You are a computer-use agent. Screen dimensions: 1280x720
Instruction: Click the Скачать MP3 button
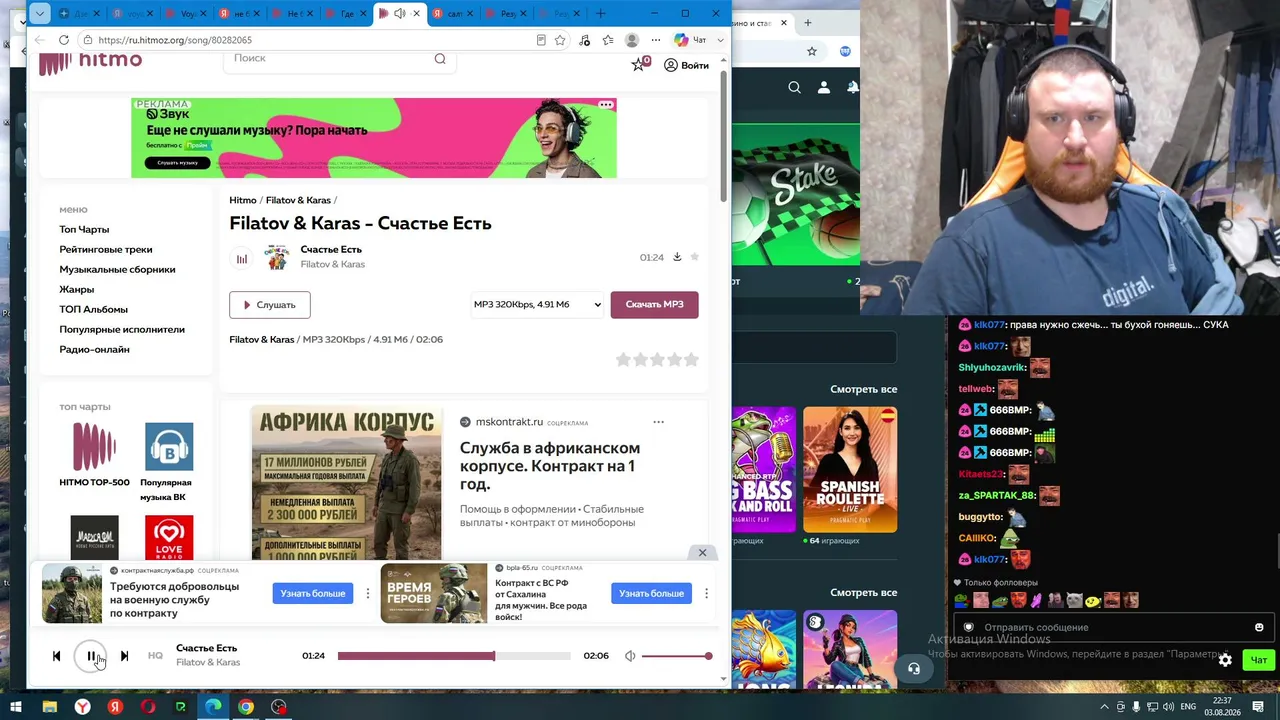(x=655, y=304)
